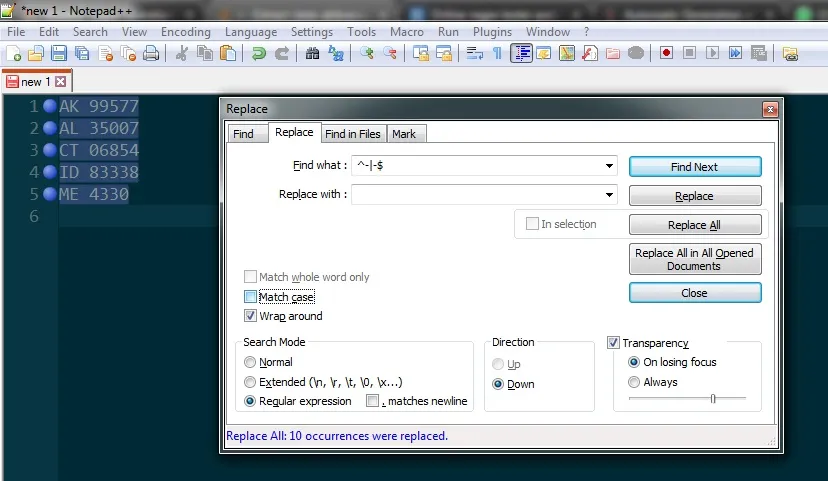Uncheck Wrap around checkbox

[x=250, y=316]
